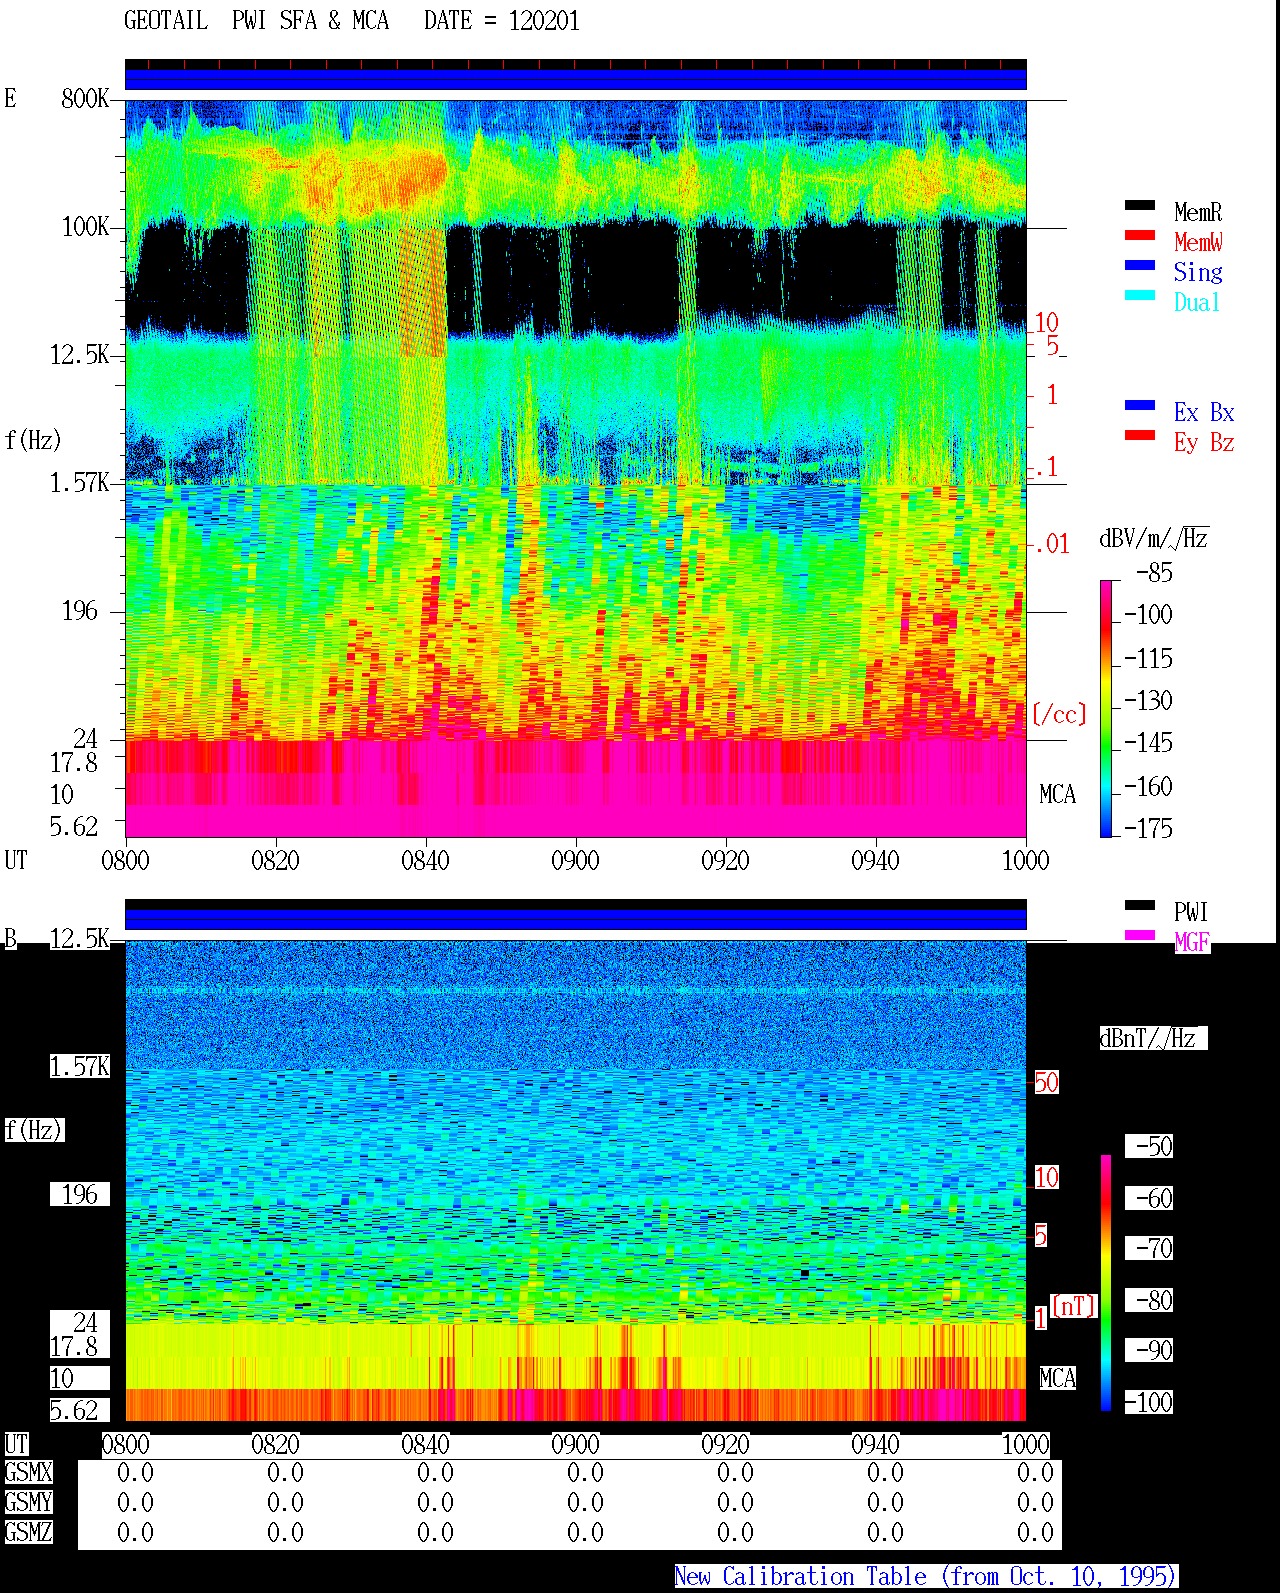Click the GEOTAIL PWI SFA & MCA title
The width and height of the screenshot is (1280, 1593).
pos(256,21)
